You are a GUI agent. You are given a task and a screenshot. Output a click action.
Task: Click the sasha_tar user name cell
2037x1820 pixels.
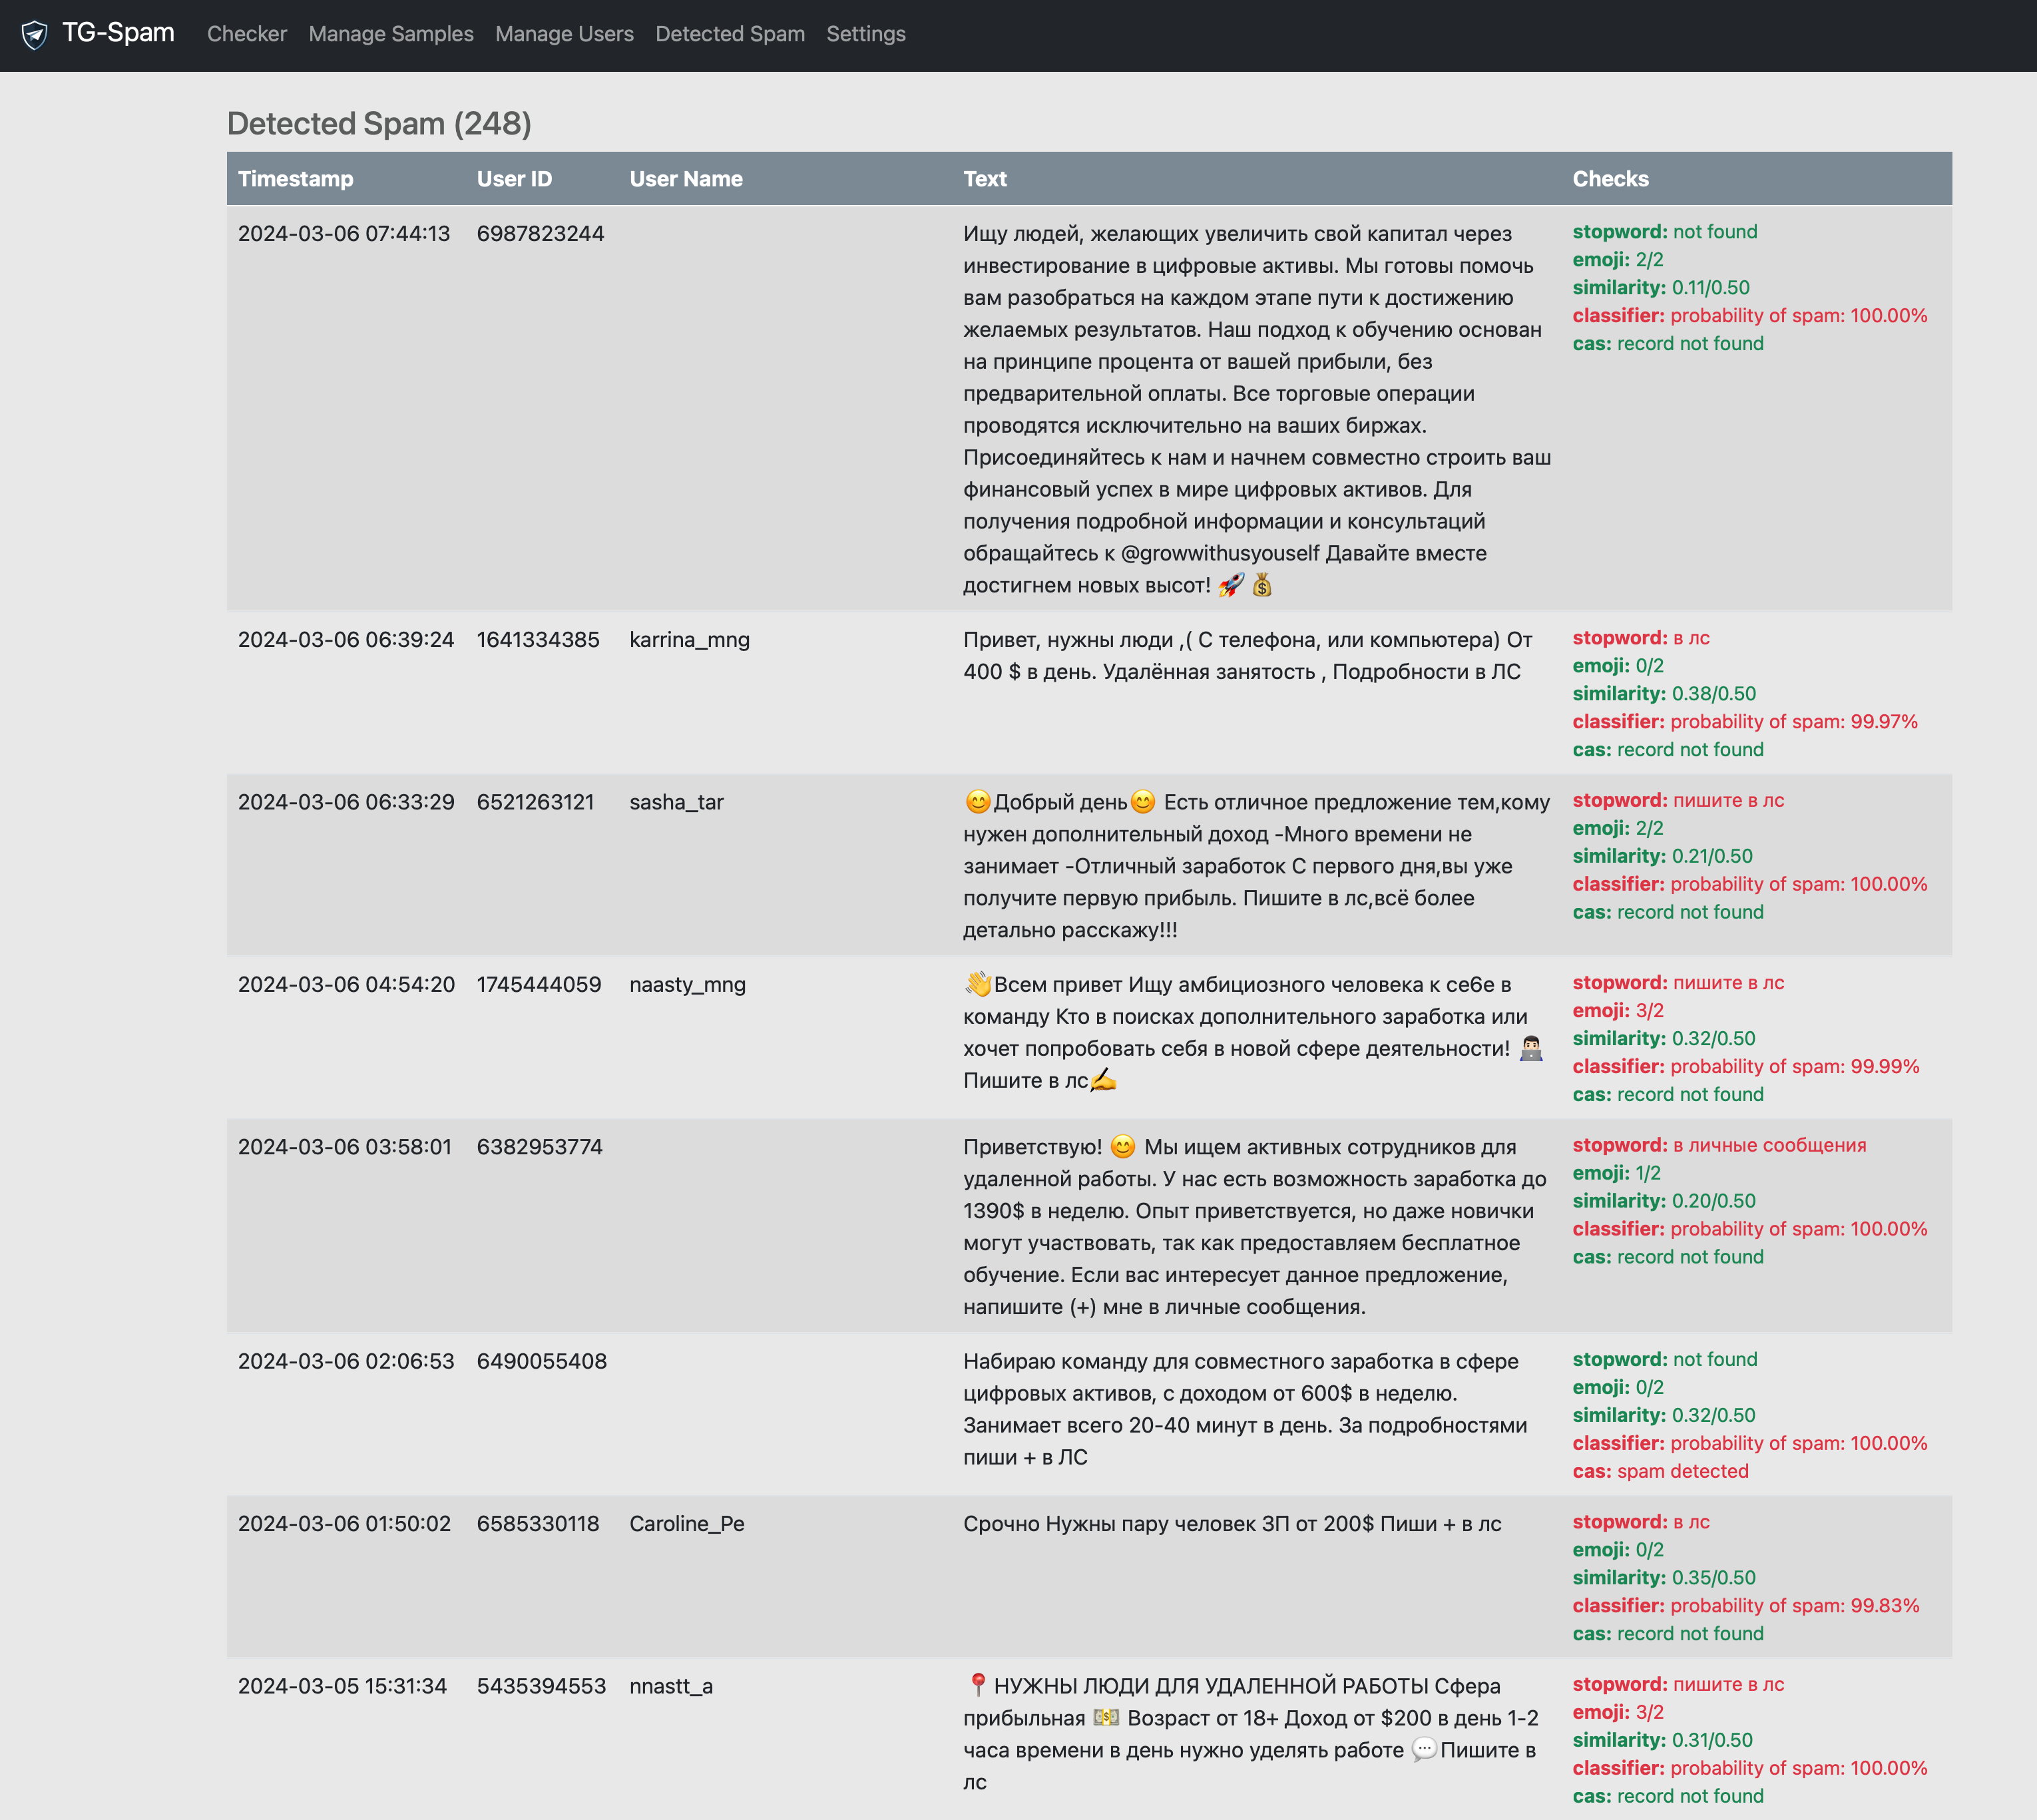tap(676, 802)
